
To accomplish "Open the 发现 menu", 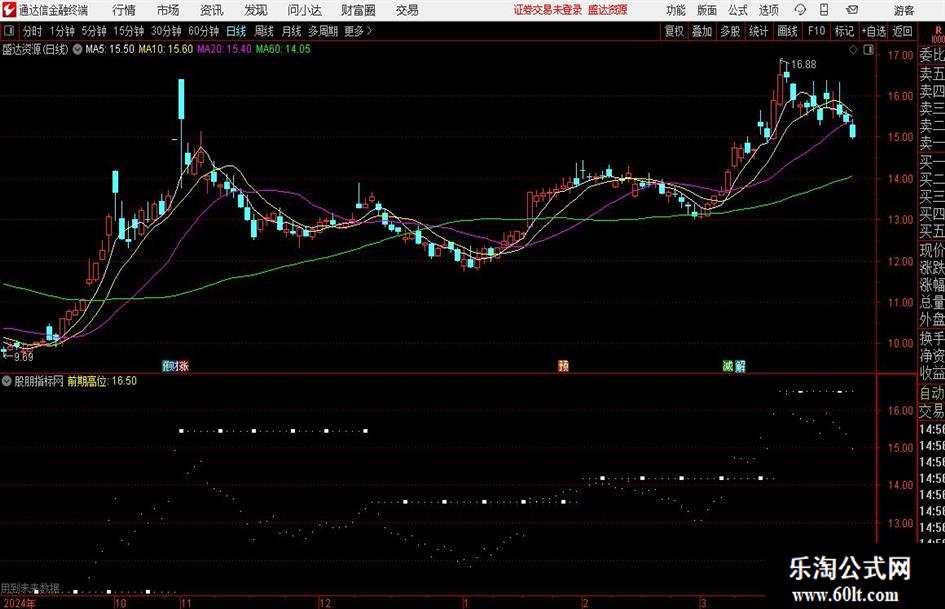I will click(256, 10).
